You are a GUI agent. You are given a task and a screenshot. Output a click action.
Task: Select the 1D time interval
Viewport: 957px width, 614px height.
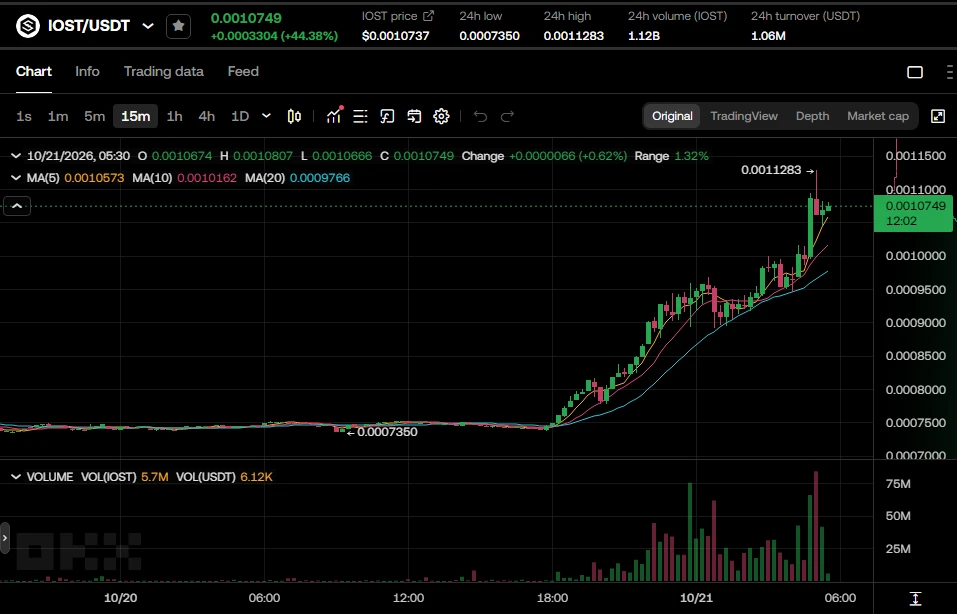(x=240, y=116)
